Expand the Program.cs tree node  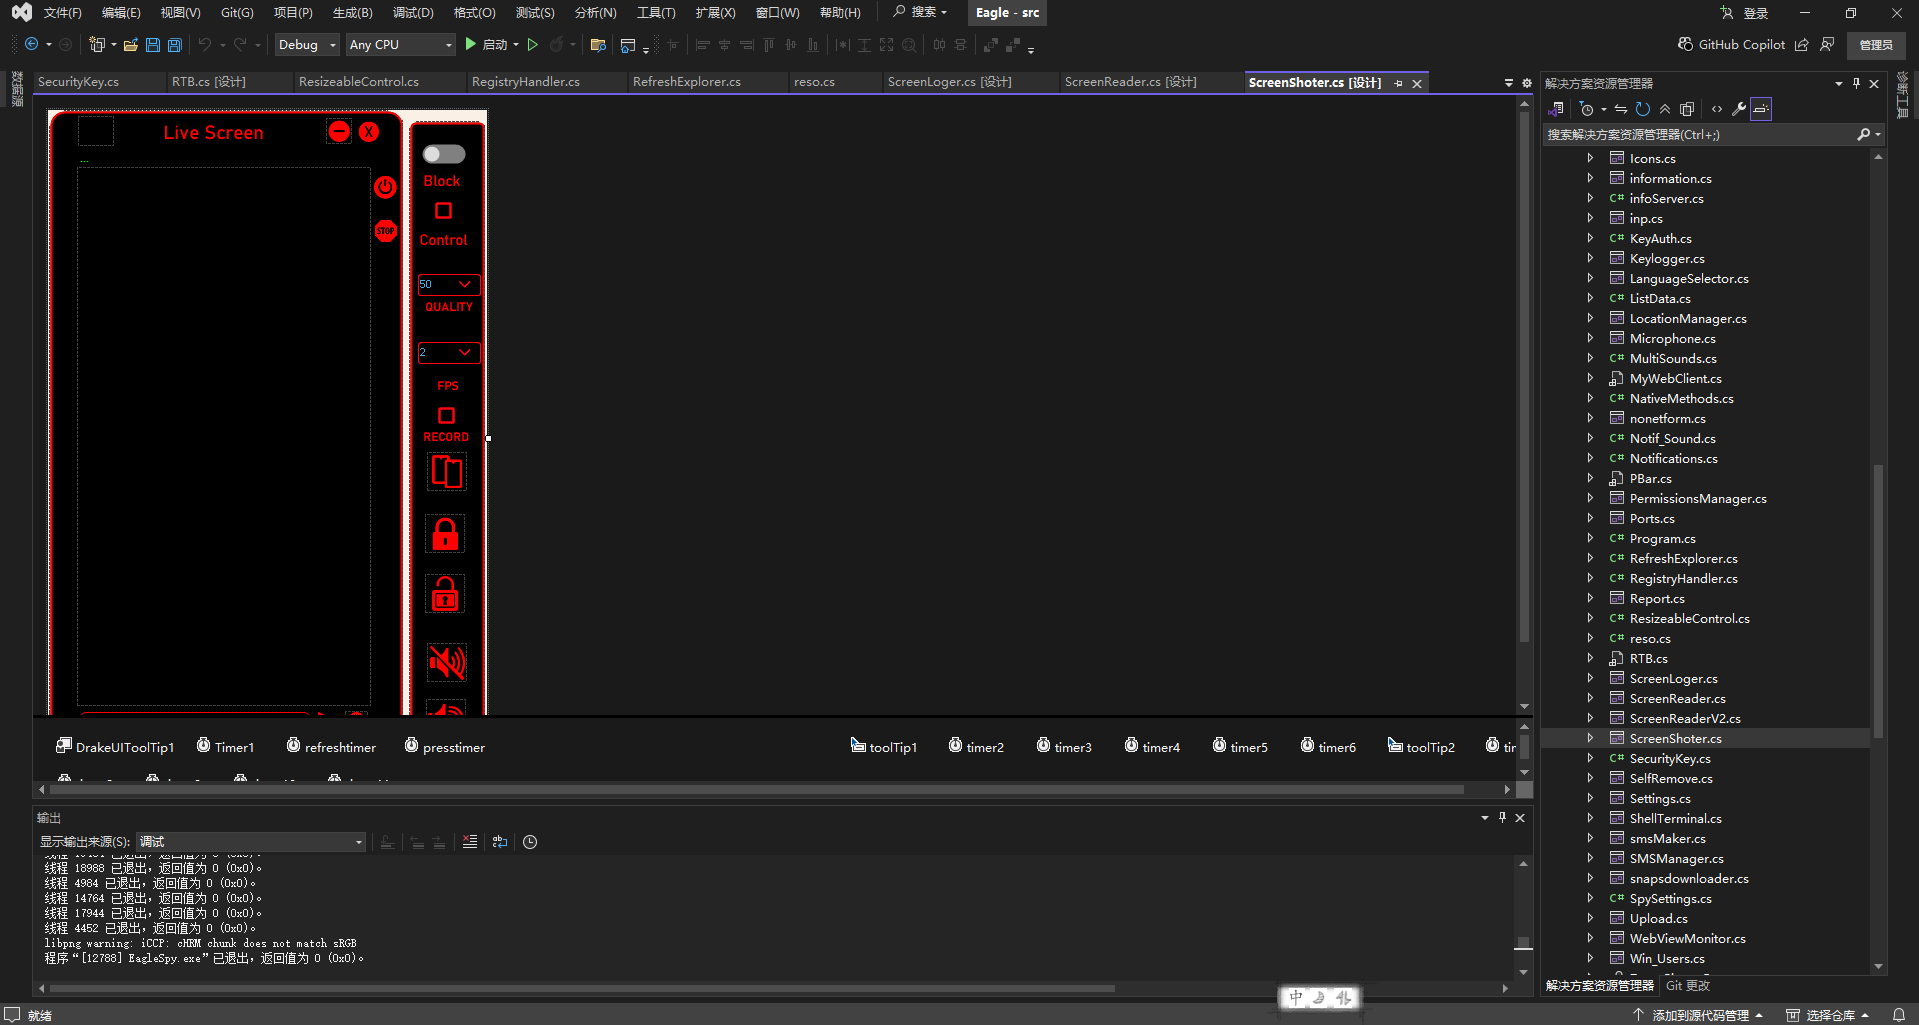point(1590,538)
